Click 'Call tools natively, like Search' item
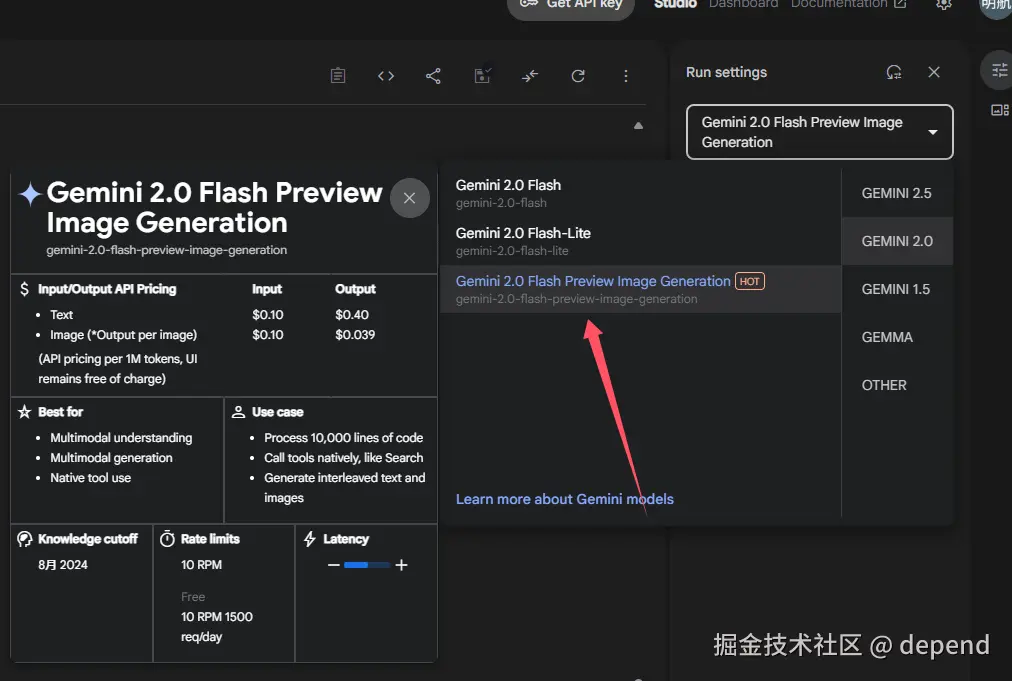Image resolution: width=1012 pixels, height=681 pixels. (x=343, y=458)
